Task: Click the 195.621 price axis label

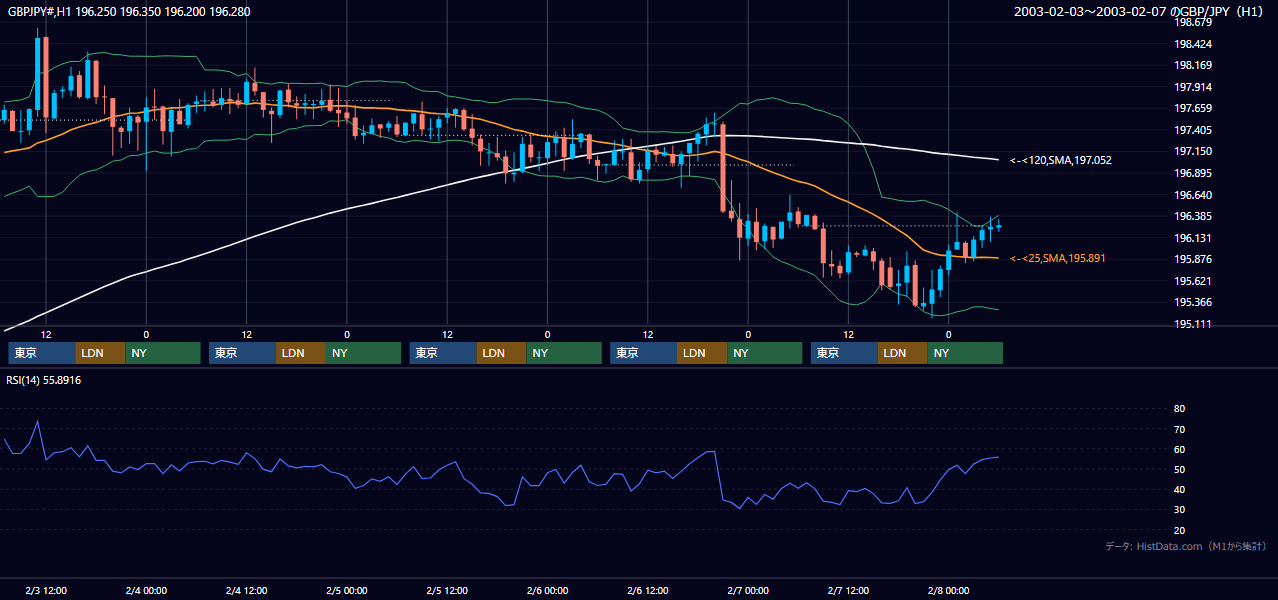Action: tap(1194, 281)
